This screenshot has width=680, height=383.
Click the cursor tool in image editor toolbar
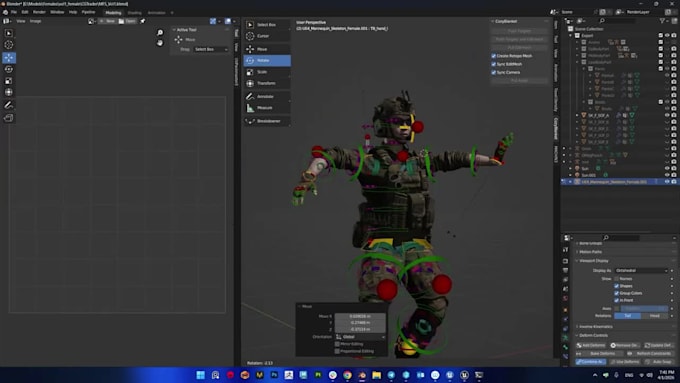point(9,44)
